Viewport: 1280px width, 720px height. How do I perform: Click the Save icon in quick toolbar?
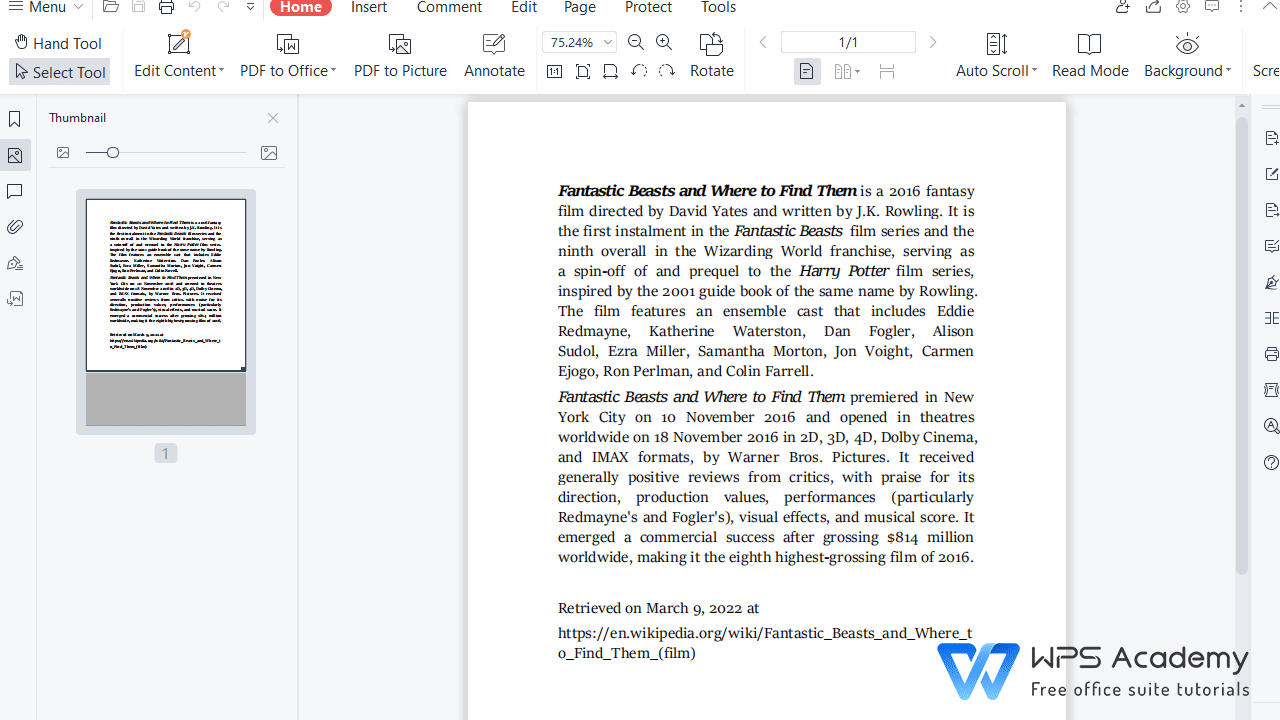[x=139, y=7]
